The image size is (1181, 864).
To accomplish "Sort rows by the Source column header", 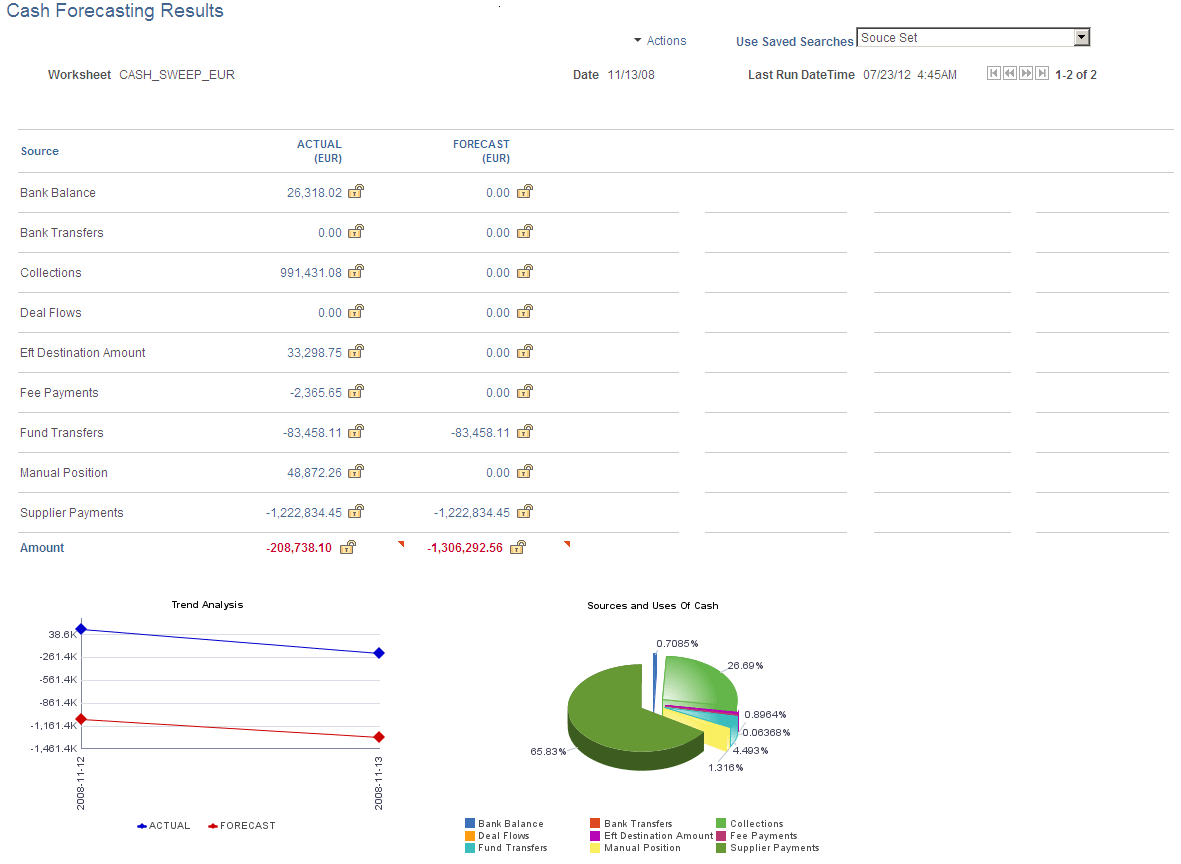I will [39, 151].
